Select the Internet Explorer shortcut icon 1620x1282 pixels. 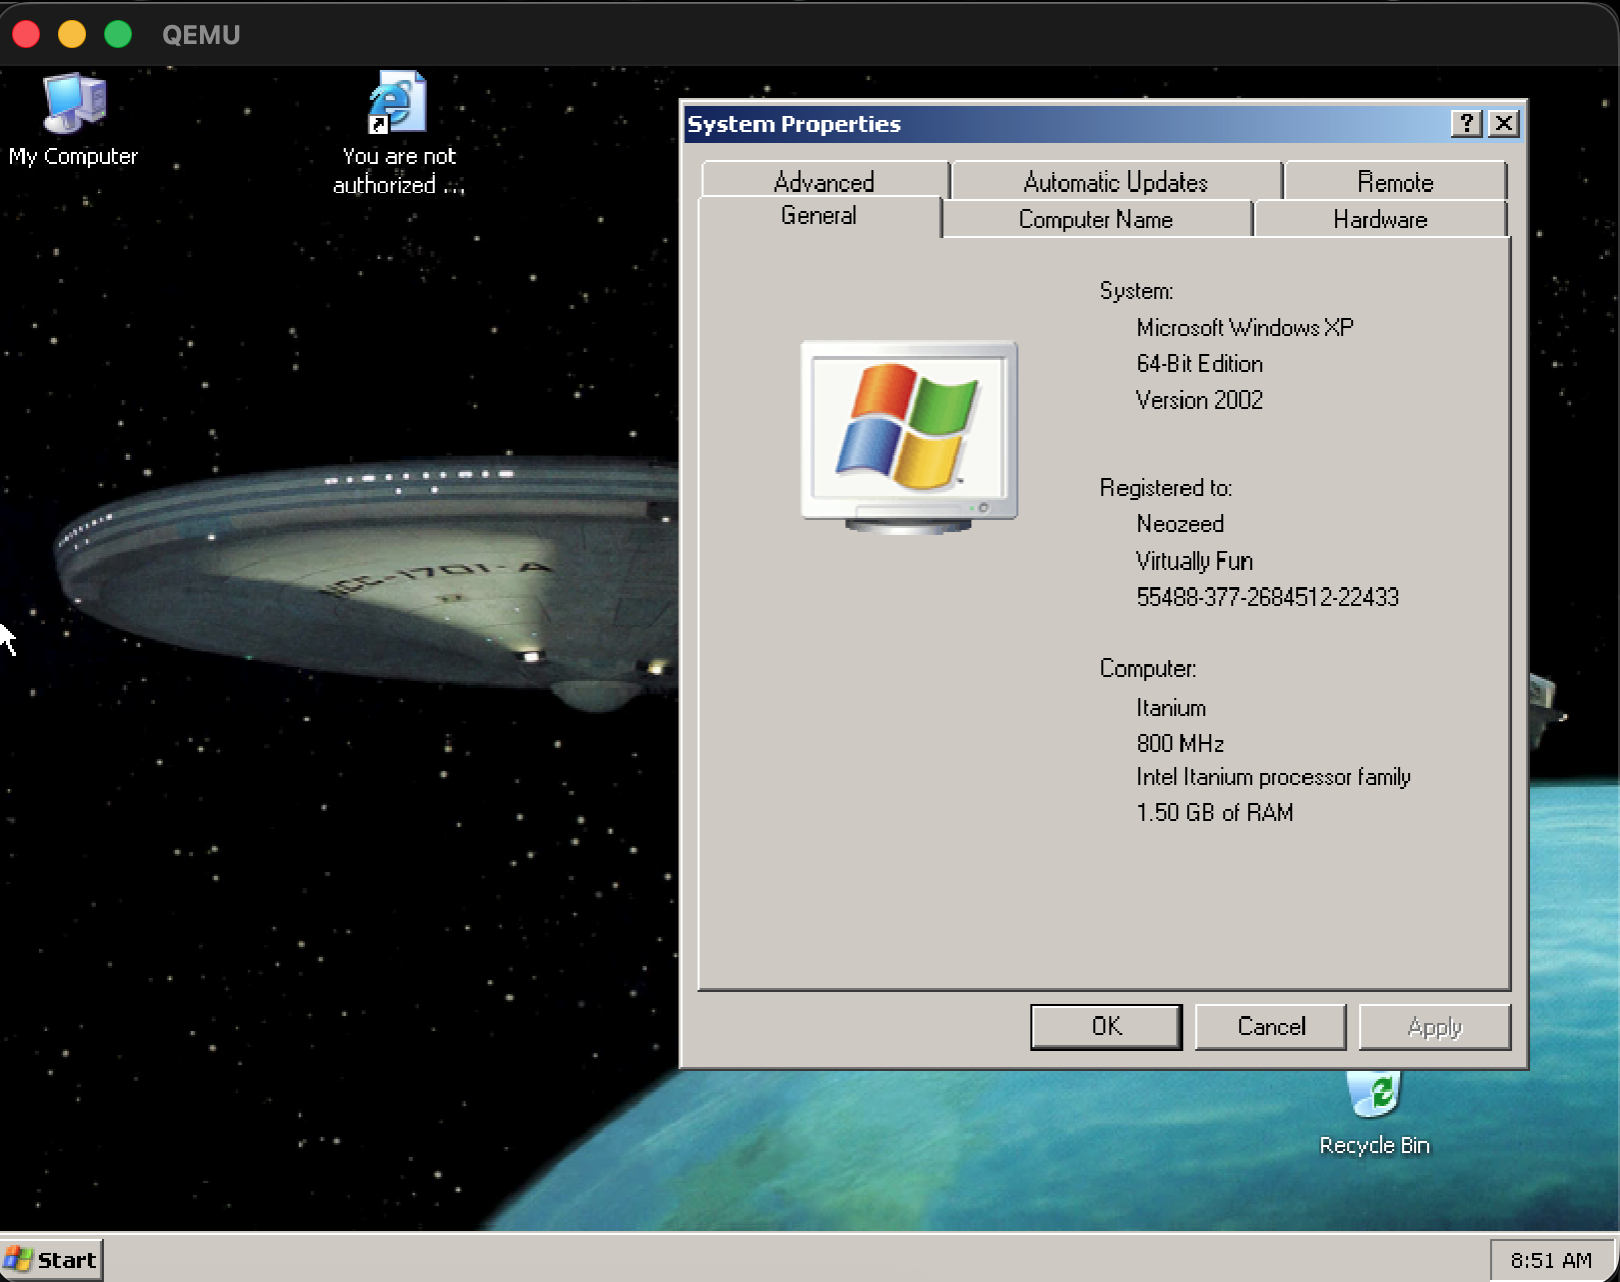click(398, 102)
